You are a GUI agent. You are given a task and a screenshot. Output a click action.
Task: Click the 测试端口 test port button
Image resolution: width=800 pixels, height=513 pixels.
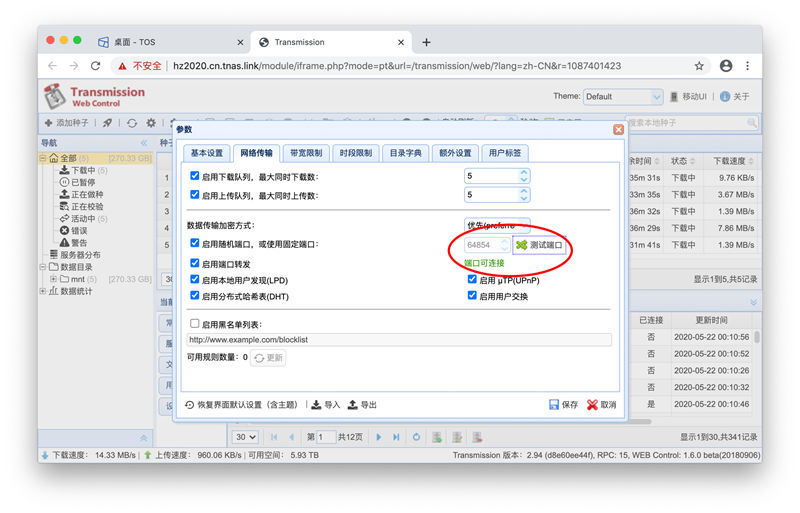click(539, 245)
